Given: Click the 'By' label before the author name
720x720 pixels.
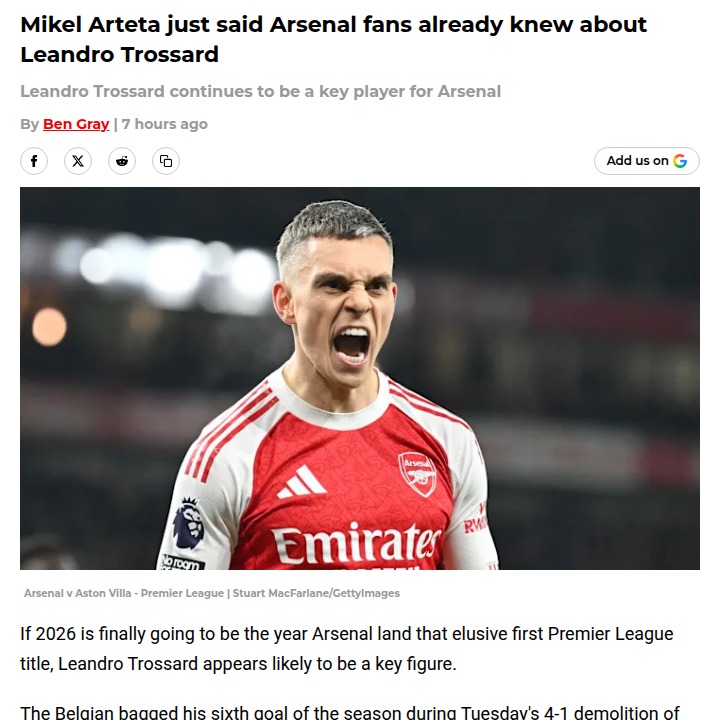Looking at the screenshot, I should tap(29, 124).
